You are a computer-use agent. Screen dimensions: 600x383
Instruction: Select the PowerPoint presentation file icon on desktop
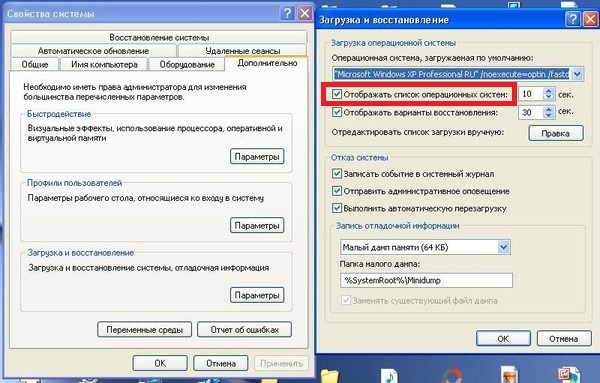click(x=569, y=375)
